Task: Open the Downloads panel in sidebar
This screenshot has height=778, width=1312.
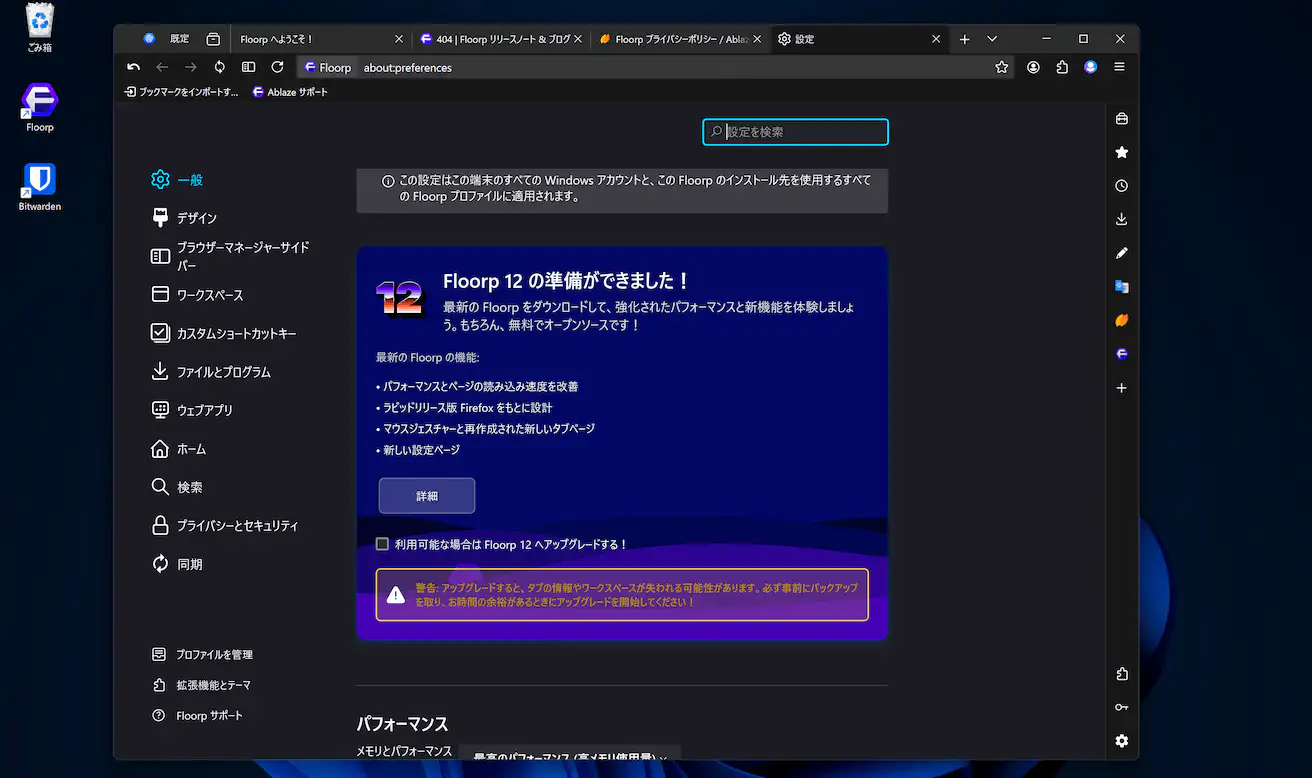Action: pyautogui.click(x=1121, y=219)
